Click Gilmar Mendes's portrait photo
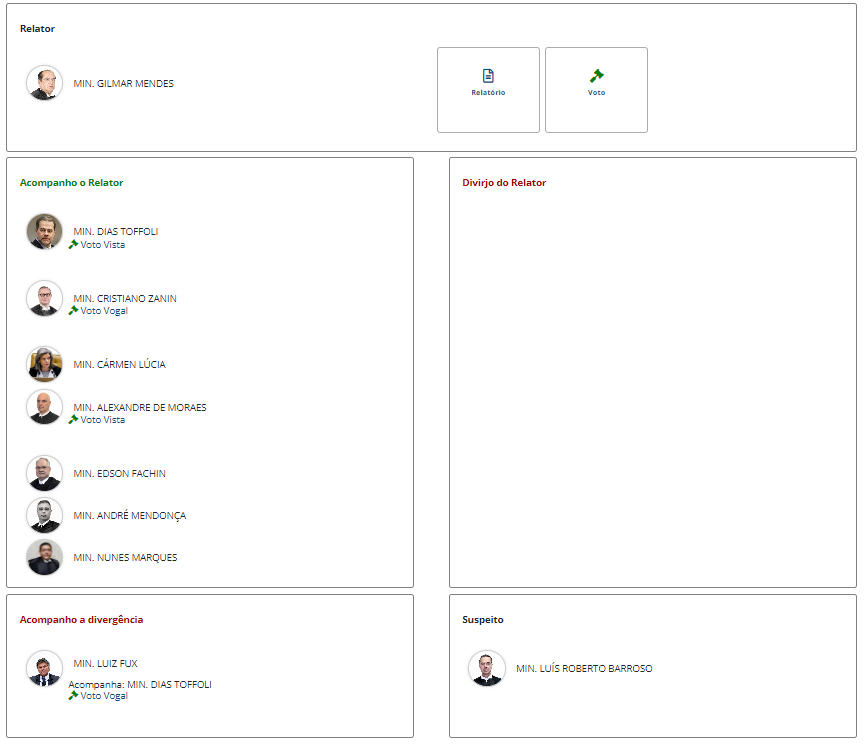Screen dimensions: 864x747 (44, 83)
